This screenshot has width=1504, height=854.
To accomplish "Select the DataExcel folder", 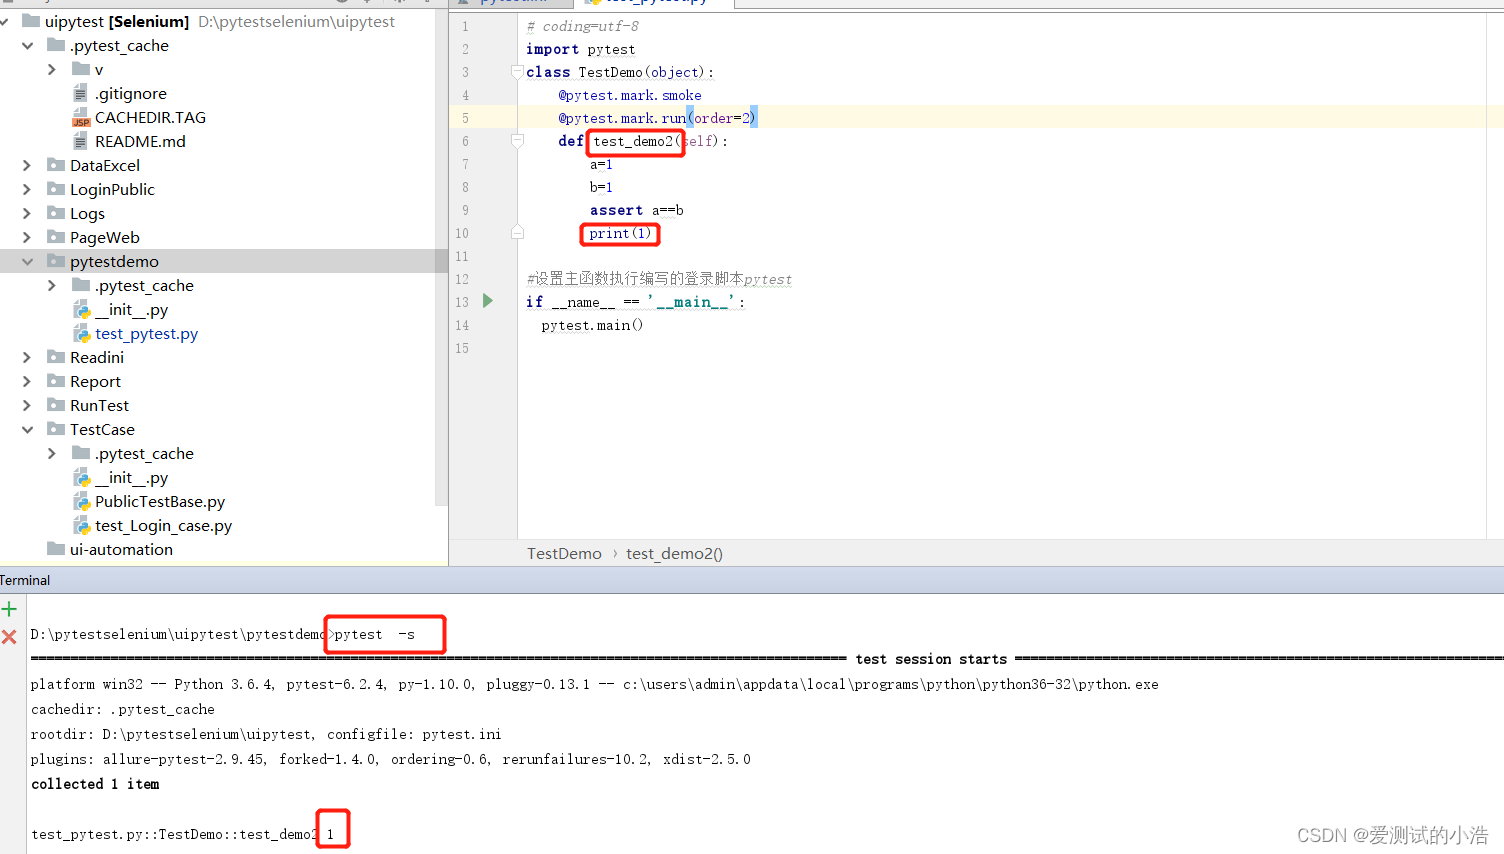I will [x=105, y=165].
